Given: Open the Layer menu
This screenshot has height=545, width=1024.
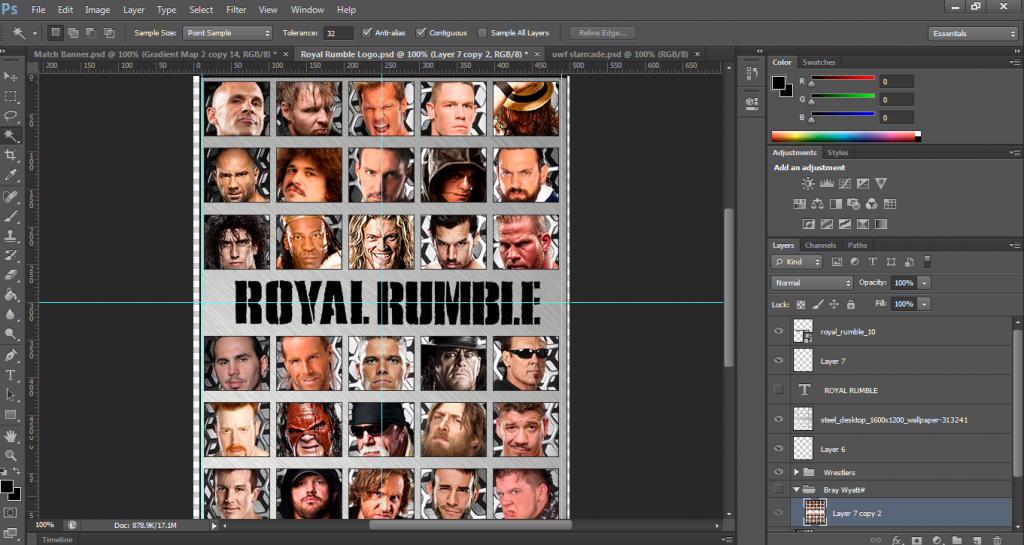Looking at the screenshot, I should pos(134,10).
